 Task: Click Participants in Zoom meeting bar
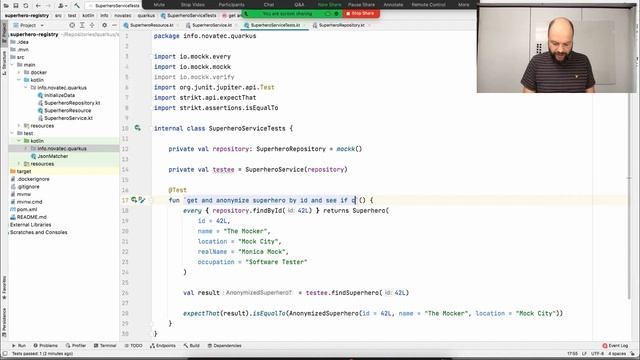pyautogui.click(x=231, y=4)
